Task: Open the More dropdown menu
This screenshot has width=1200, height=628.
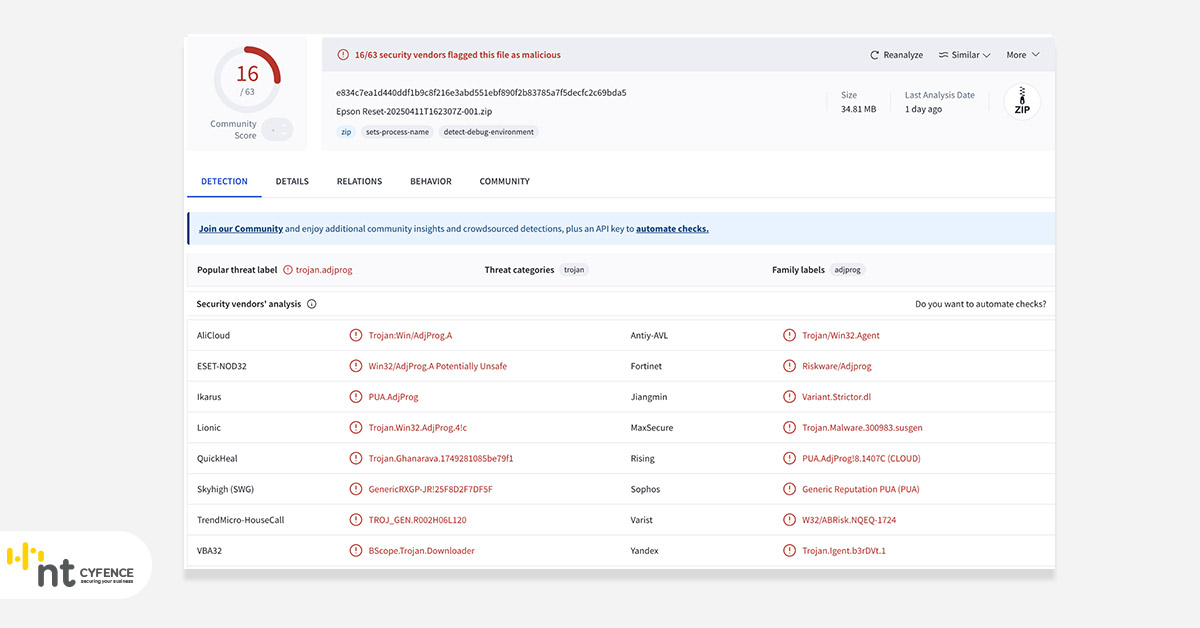Action: pos(1023,55)
